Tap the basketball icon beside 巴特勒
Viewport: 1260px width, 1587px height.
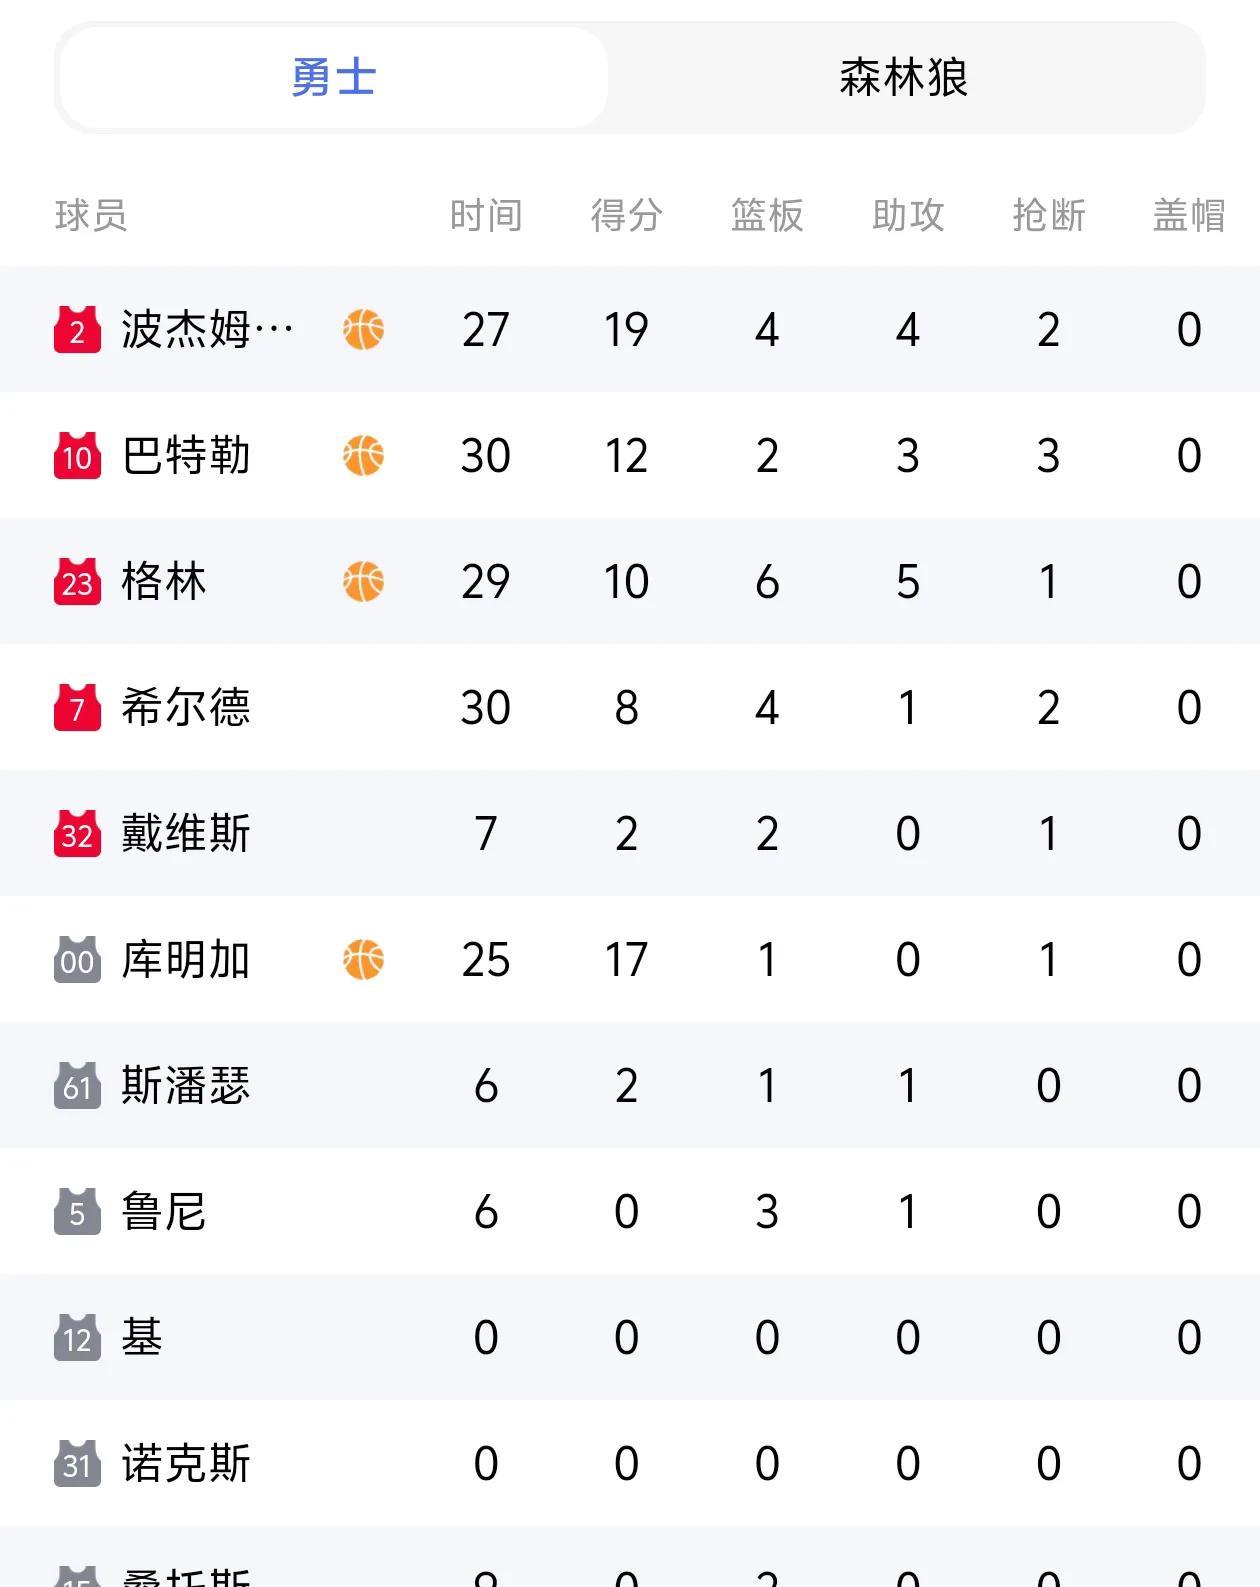(363, 455)
